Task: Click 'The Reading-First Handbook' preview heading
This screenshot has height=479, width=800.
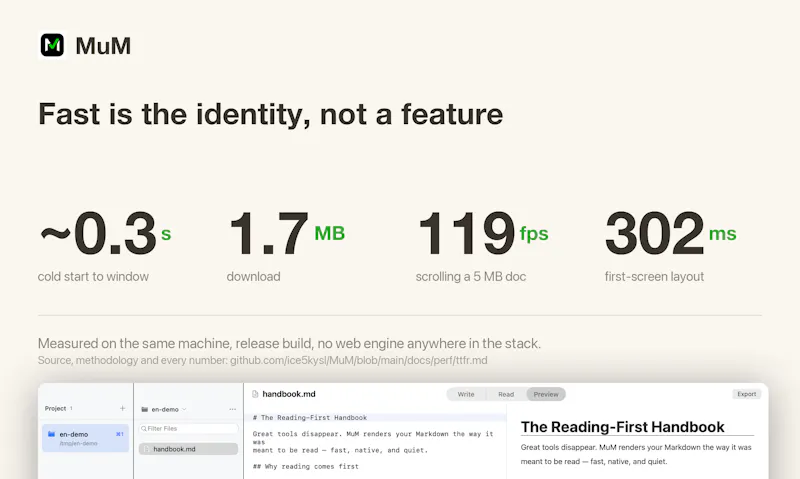Action: click(622, 426)
